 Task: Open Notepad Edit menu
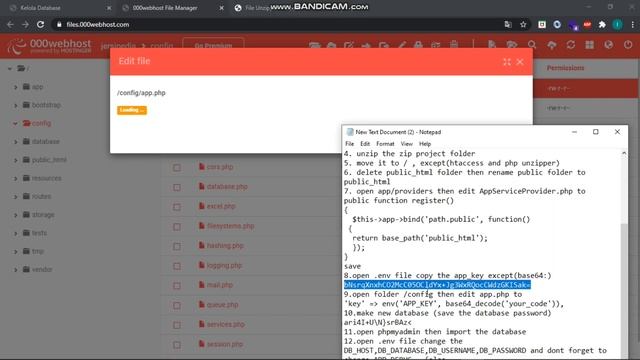(365, 144)
